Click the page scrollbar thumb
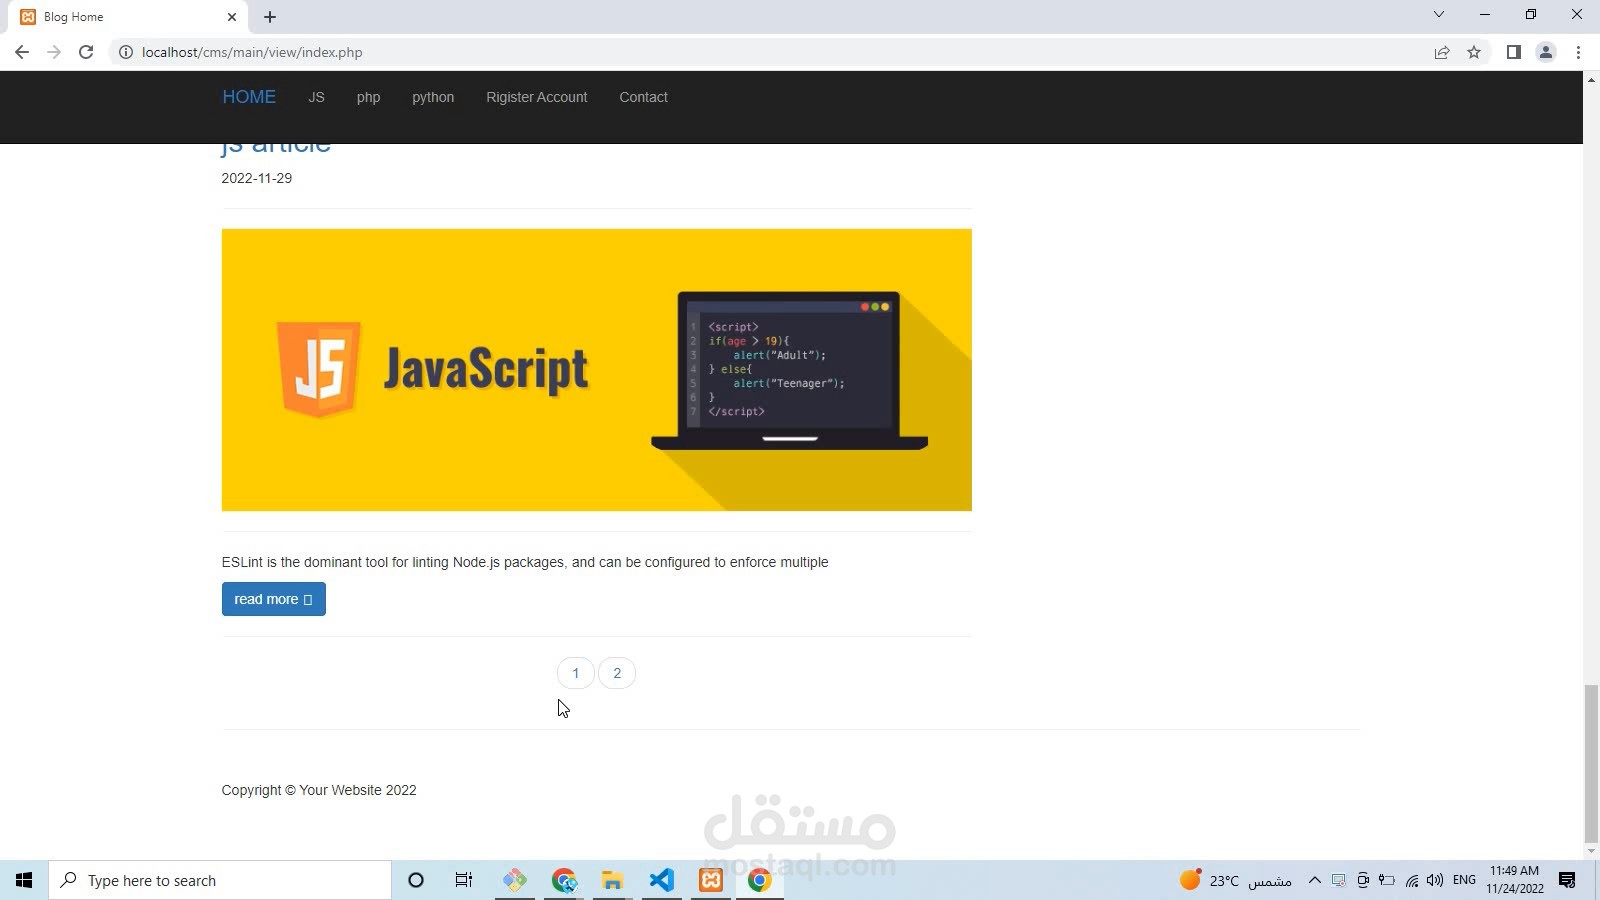The width and height of the screenshot is (1600, 900). [x=1591, y=764]
